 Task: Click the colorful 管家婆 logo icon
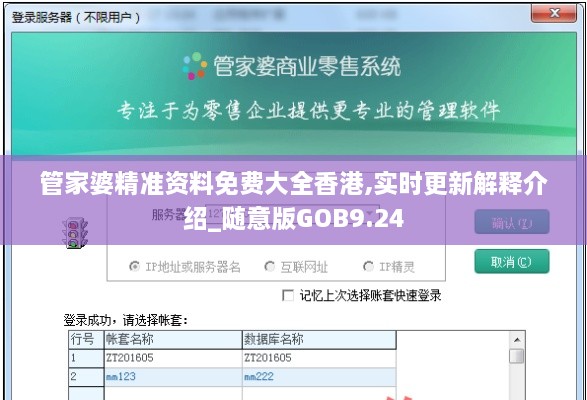click(x=195, y=66)
